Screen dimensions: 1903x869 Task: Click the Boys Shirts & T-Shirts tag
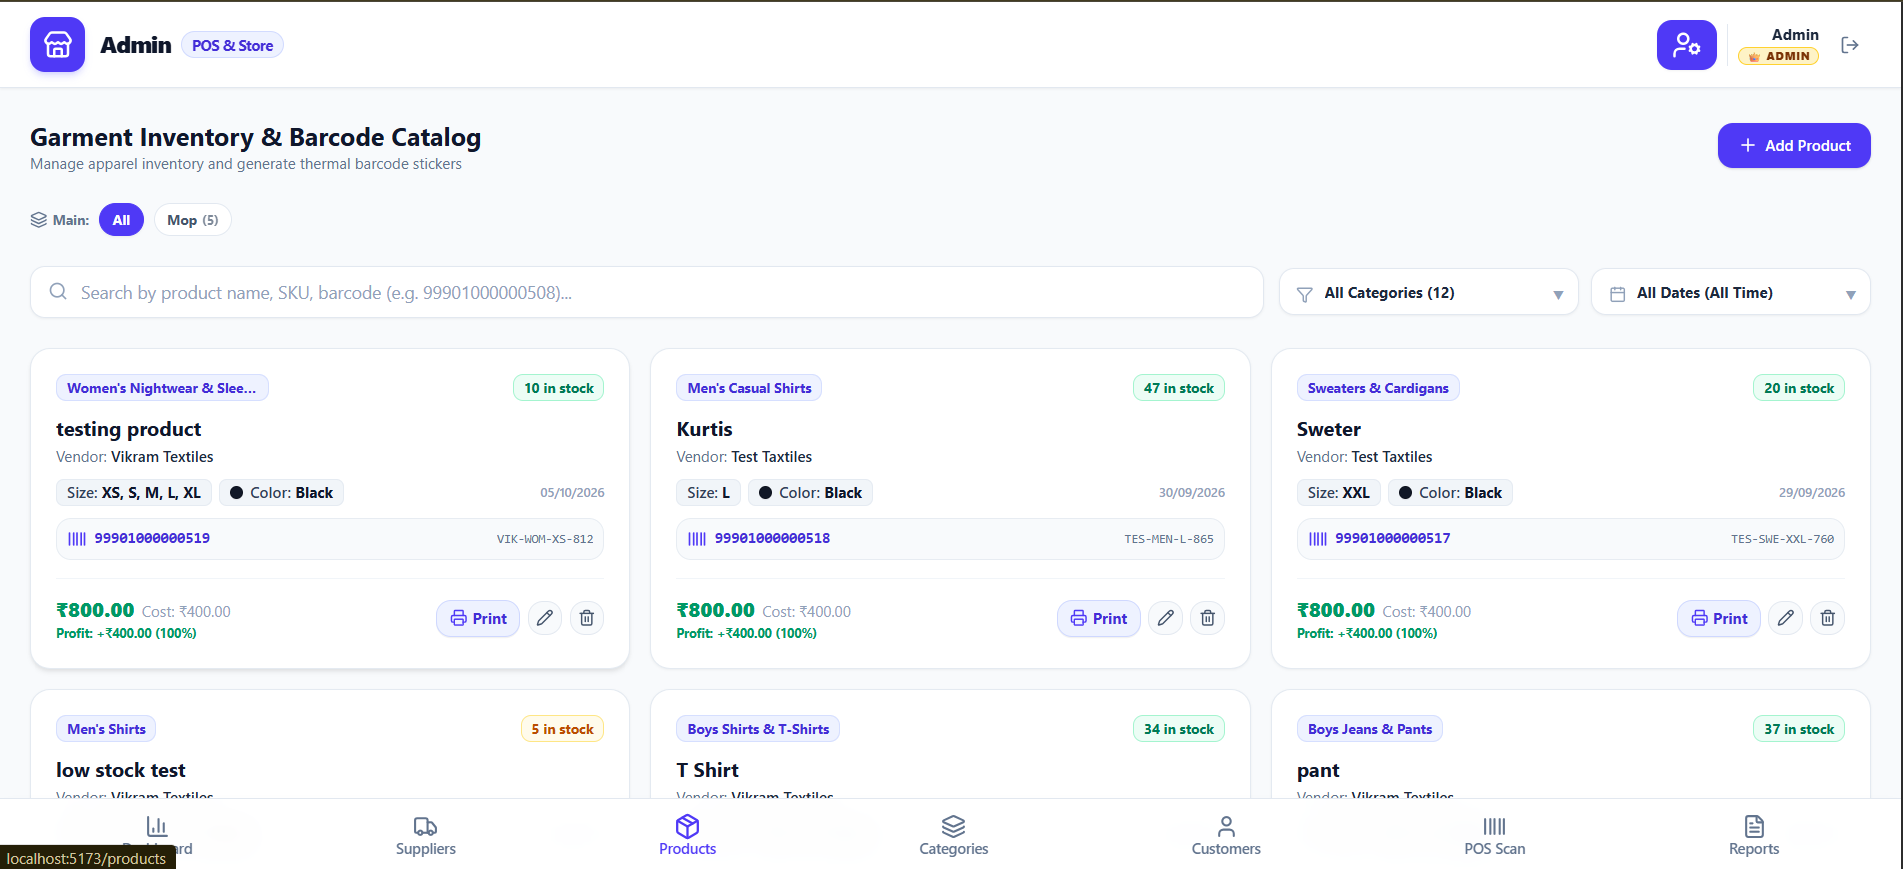[758, 729]
